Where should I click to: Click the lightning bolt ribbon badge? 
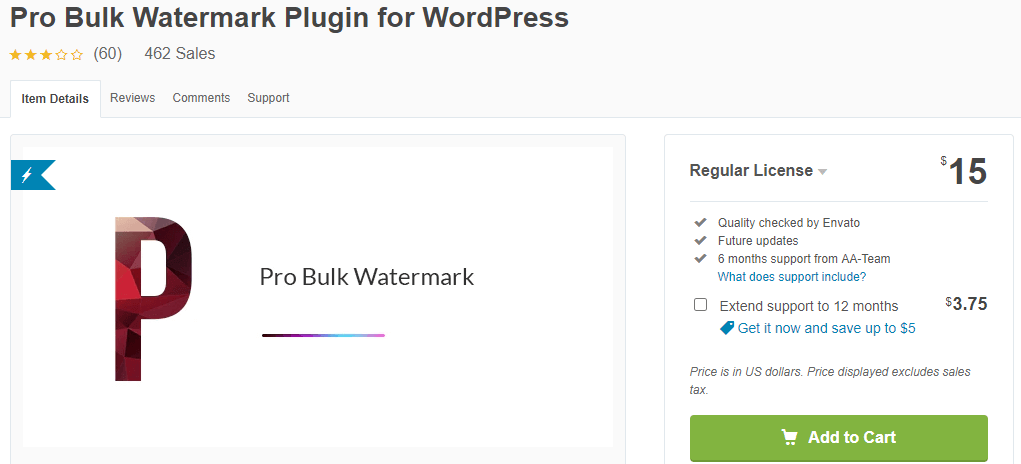33,175
